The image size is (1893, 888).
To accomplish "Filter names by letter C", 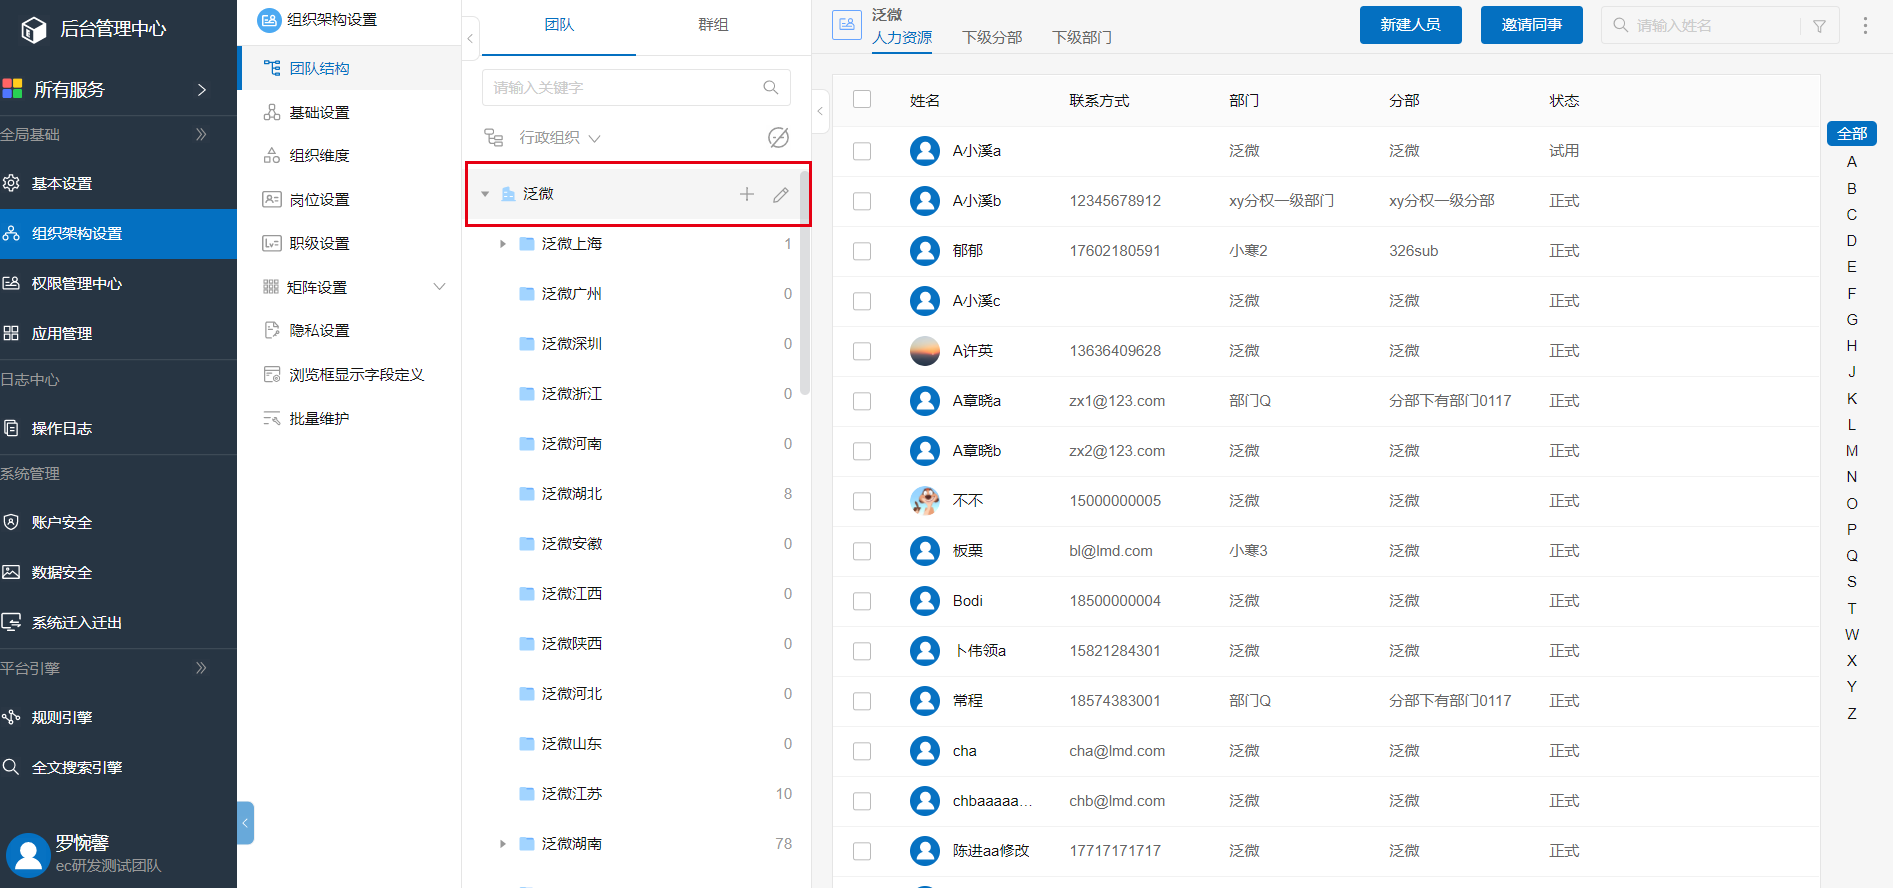I will tap(1852, 214).
